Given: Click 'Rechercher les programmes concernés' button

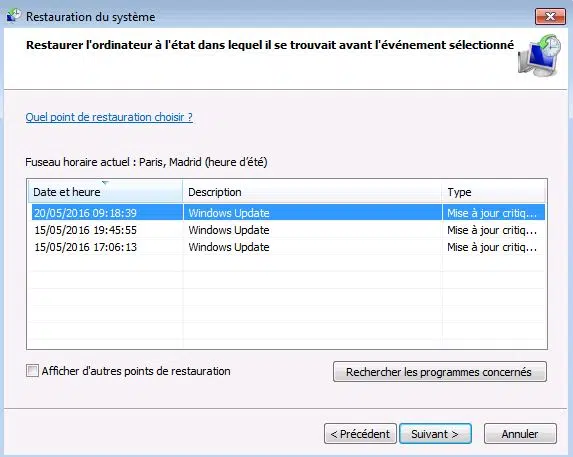Looking at the screenshot, I should [440, 372].
